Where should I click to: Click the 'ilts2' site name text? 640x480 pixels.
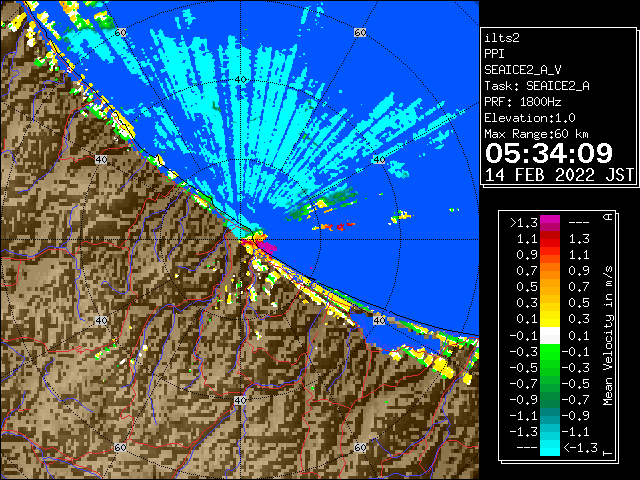502,38
